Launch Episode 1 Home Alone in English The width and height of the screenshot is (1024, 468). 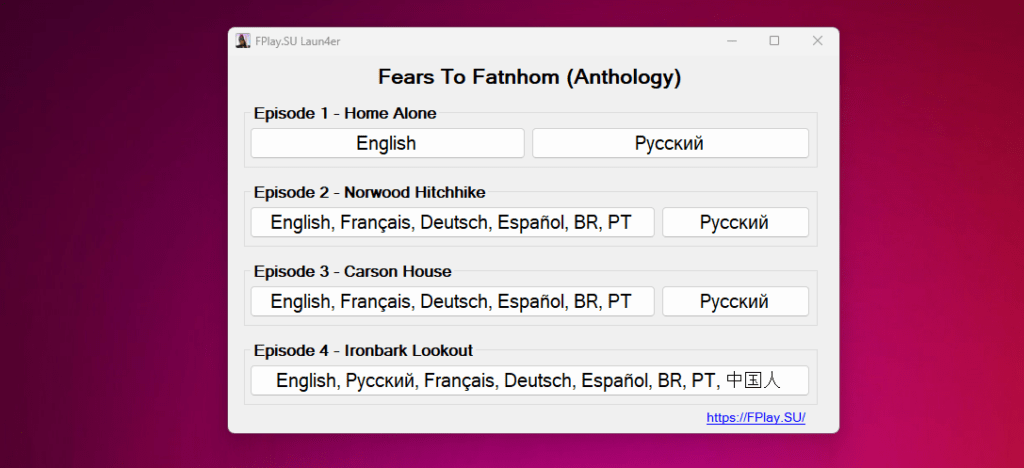[387, 143]
